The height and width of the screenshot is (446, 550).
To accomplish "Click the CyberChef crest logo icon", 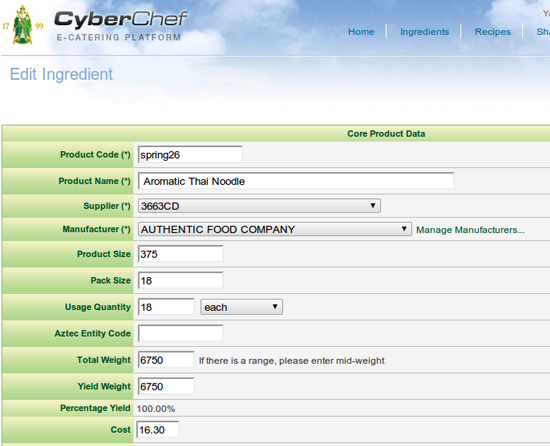I will point(23,25).
